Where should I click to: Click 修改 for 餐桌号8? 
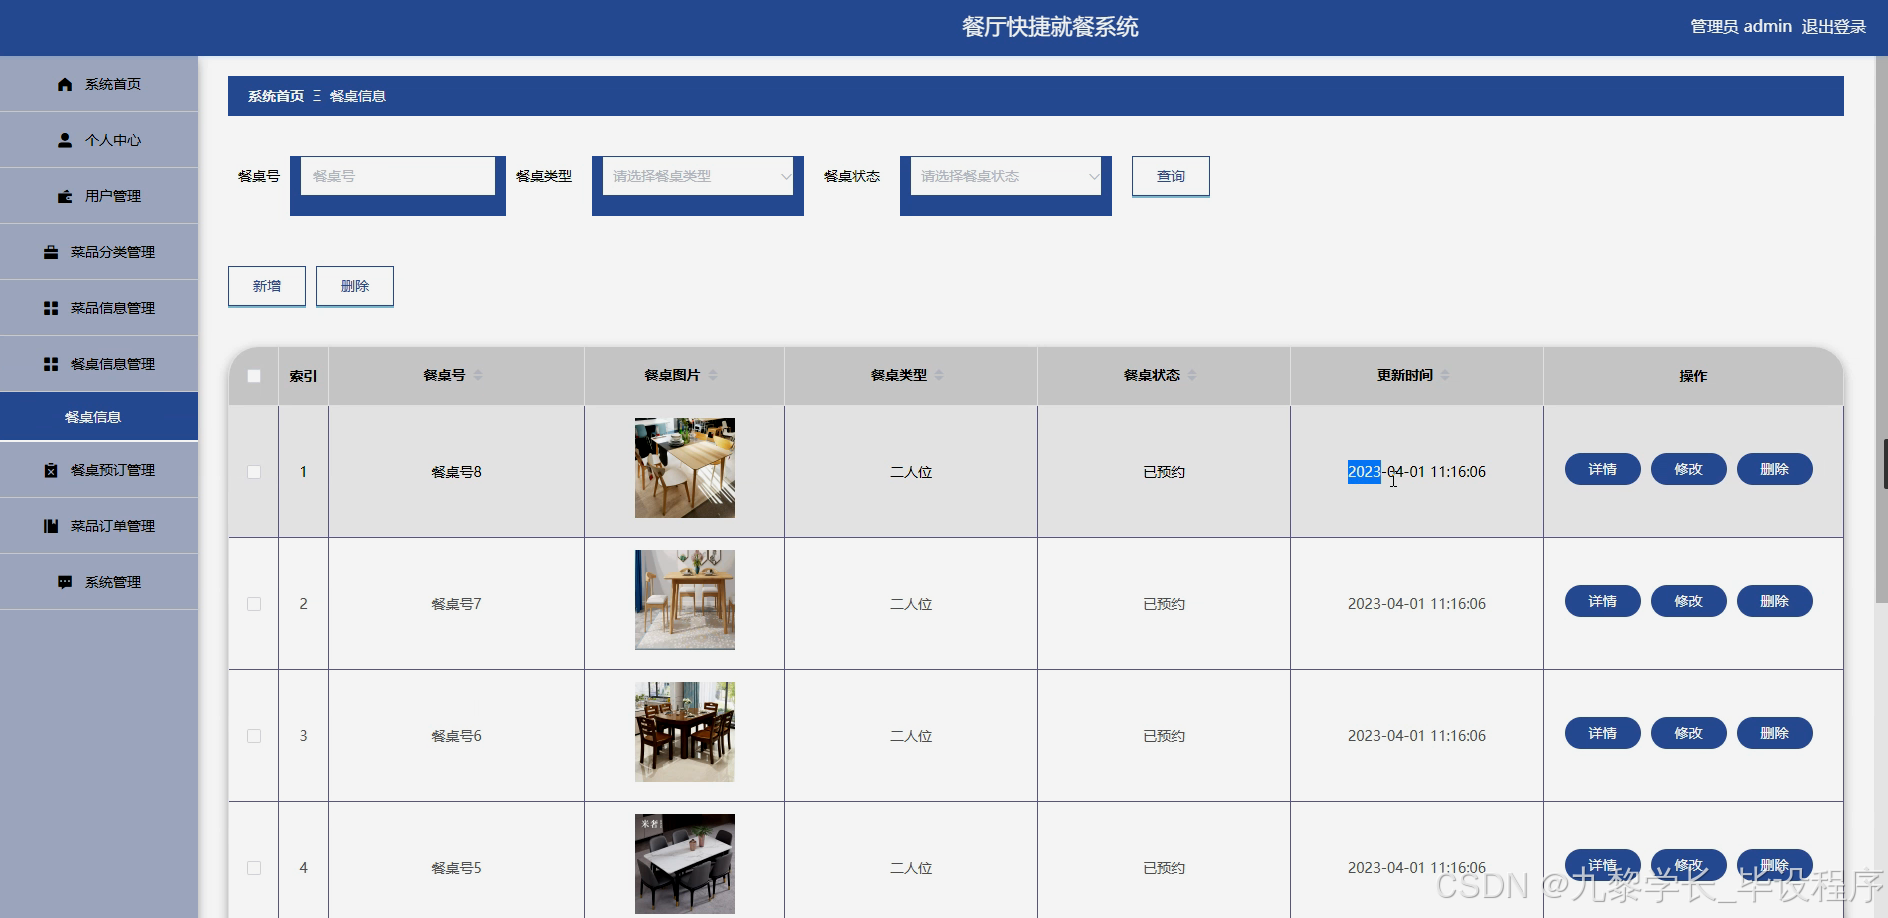pyautogui.click(x=1689, y=469)
